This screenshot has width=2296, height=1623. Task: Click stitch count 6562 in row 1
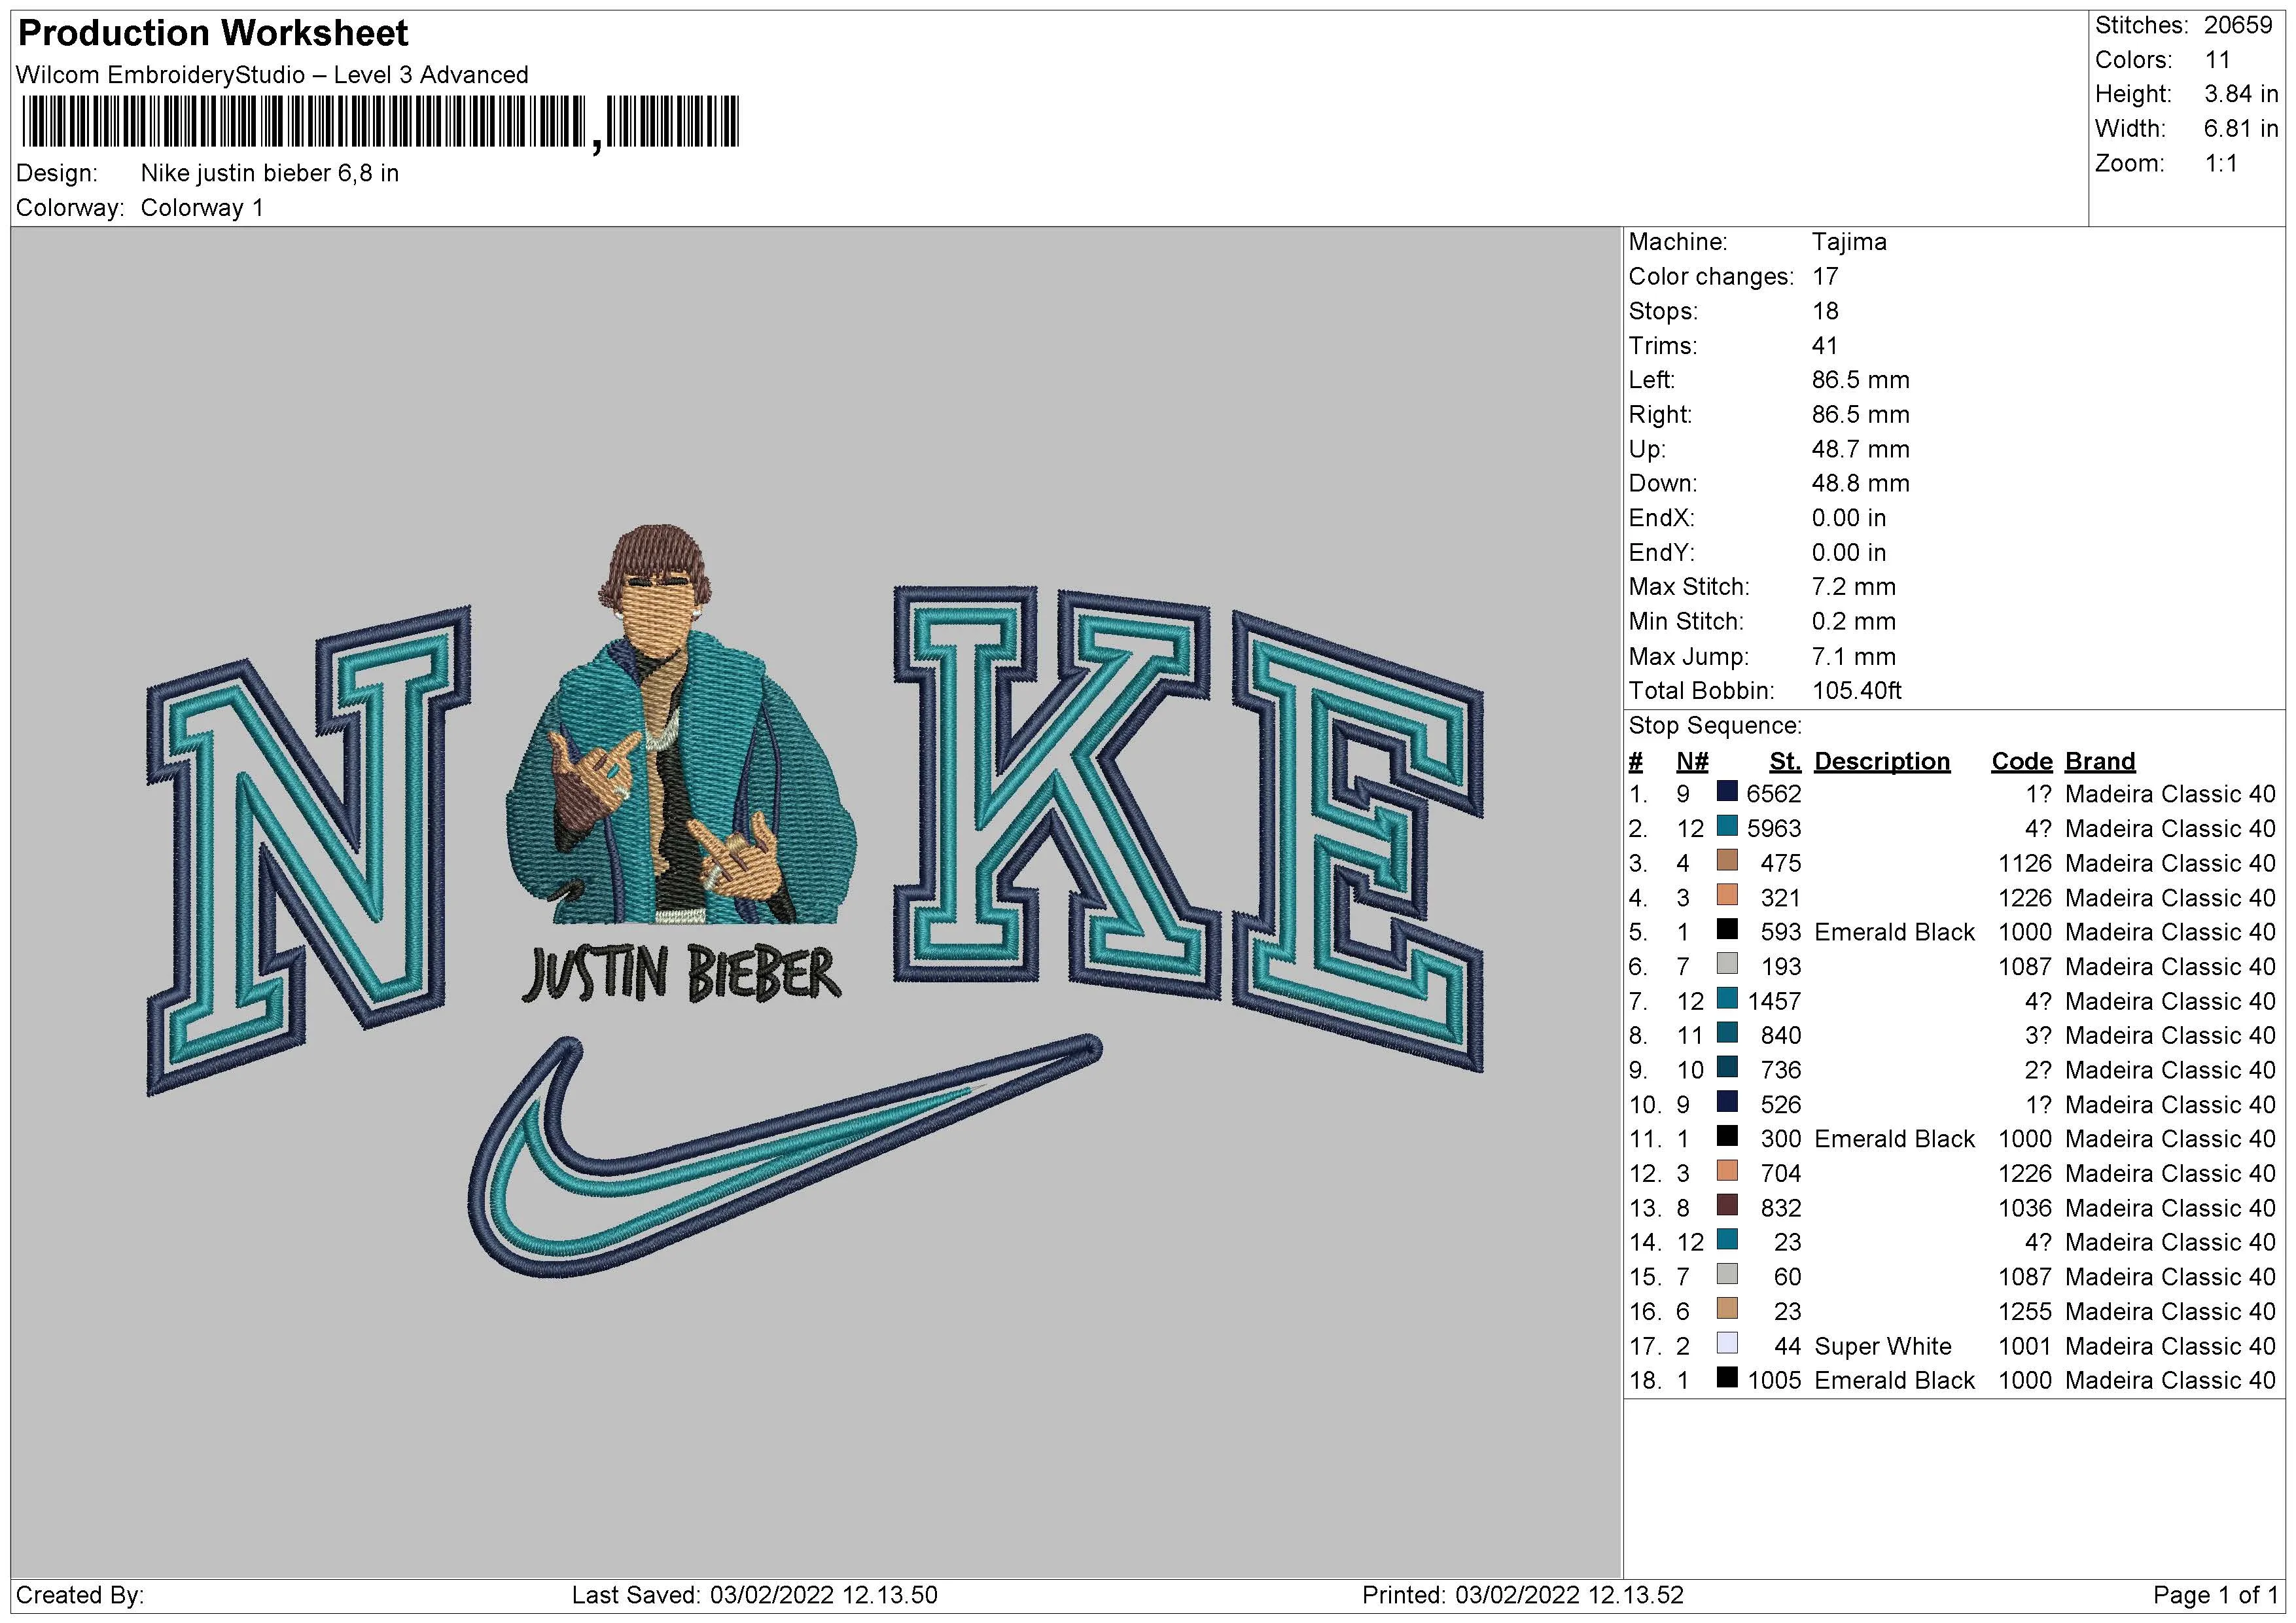click(x=1773, y=794)
